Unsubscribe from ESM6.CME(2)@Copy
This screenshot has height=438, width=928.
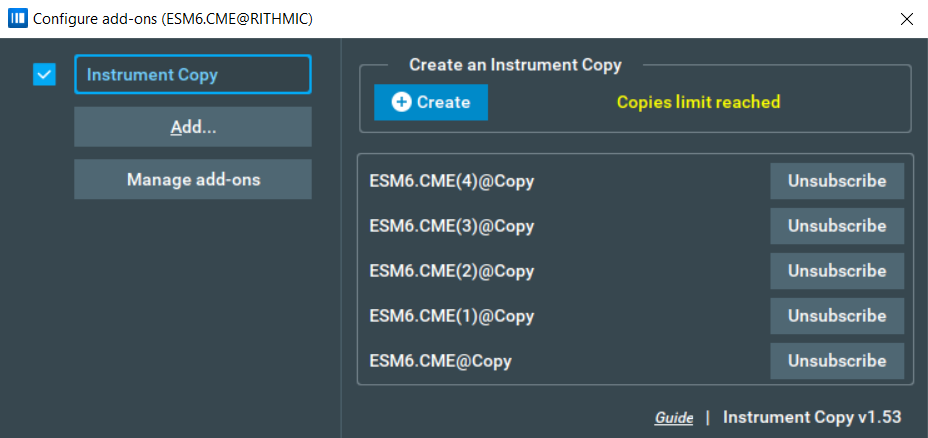pos(837,271)
